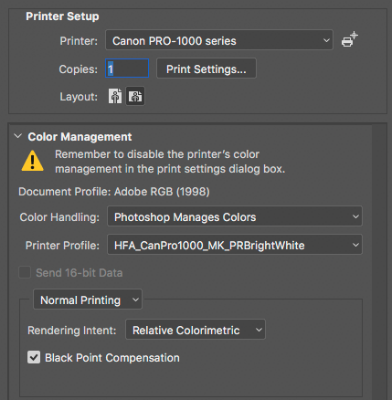Click the Document Profile Adobe RGB text
This screenshot has height=400, width=392.
pyautogui.click(x=114, y=192)
